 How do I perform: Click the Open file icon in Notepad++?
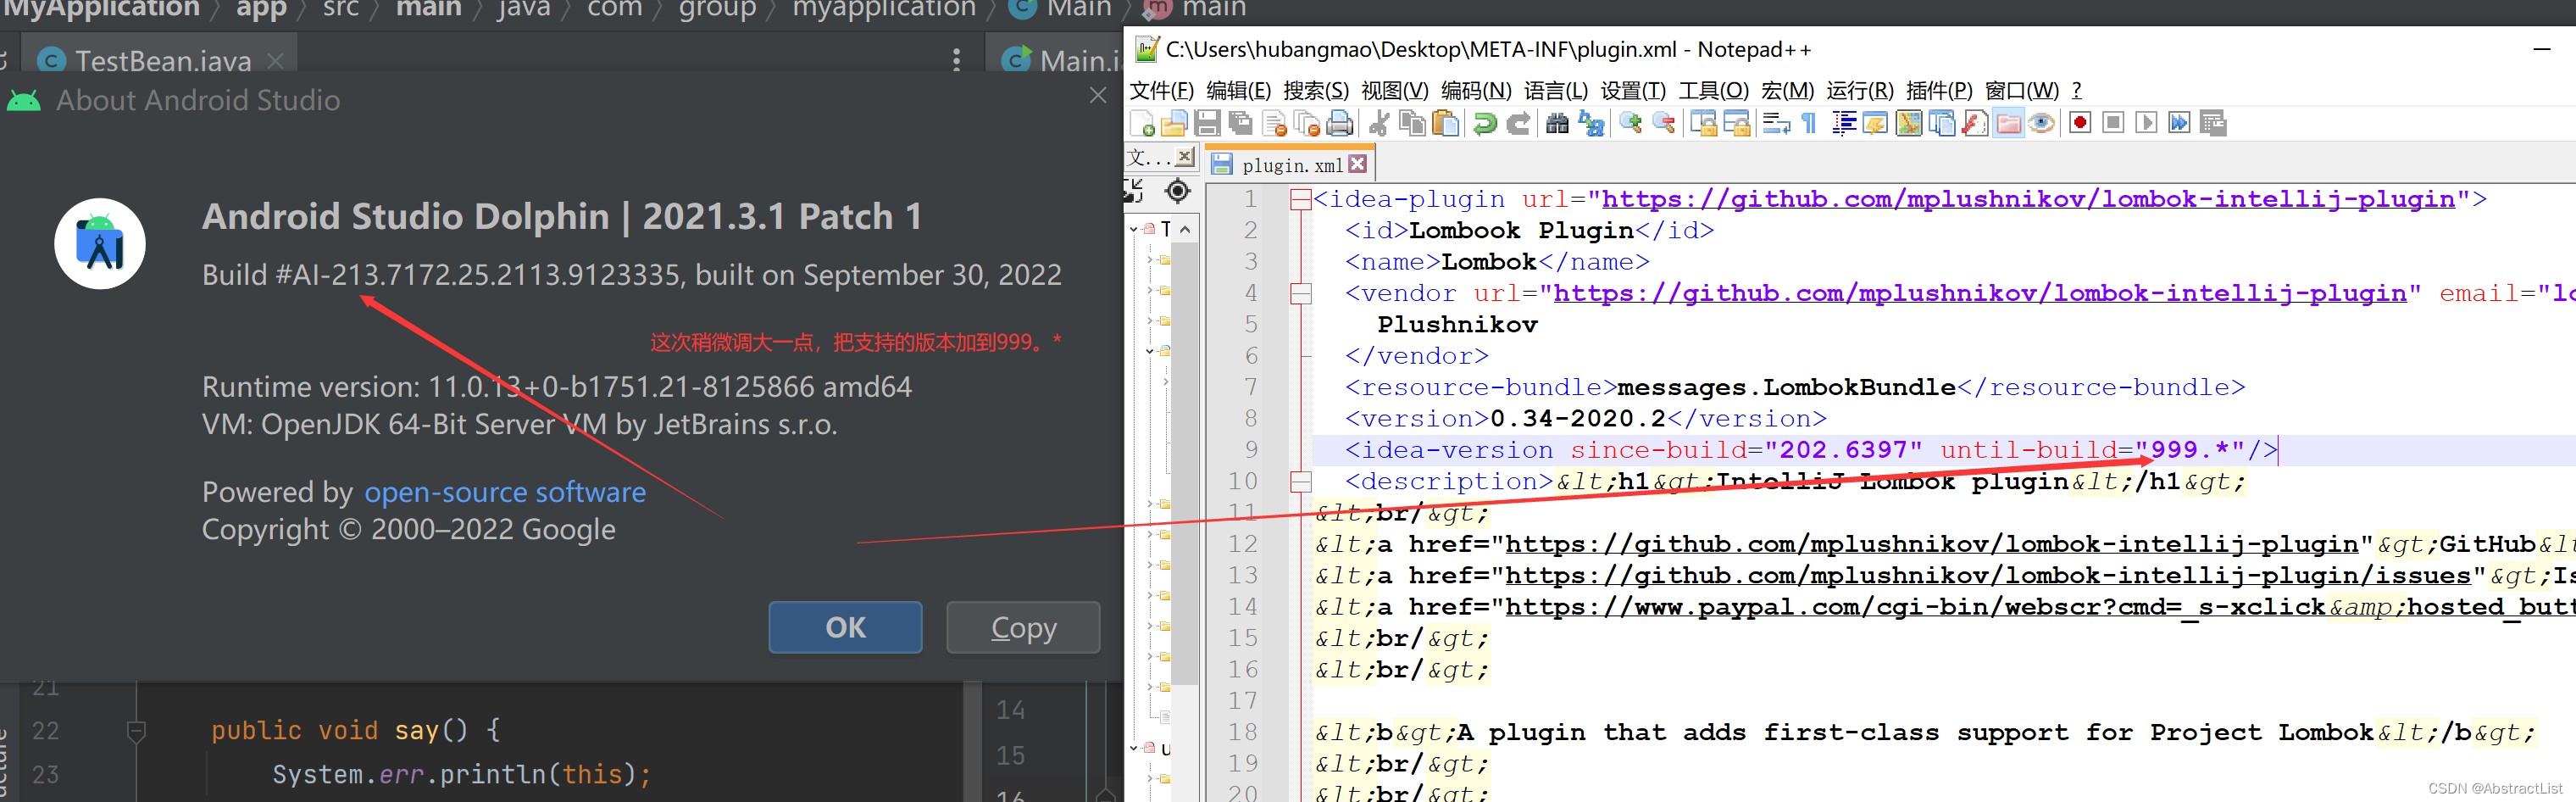click(1174, 123)
